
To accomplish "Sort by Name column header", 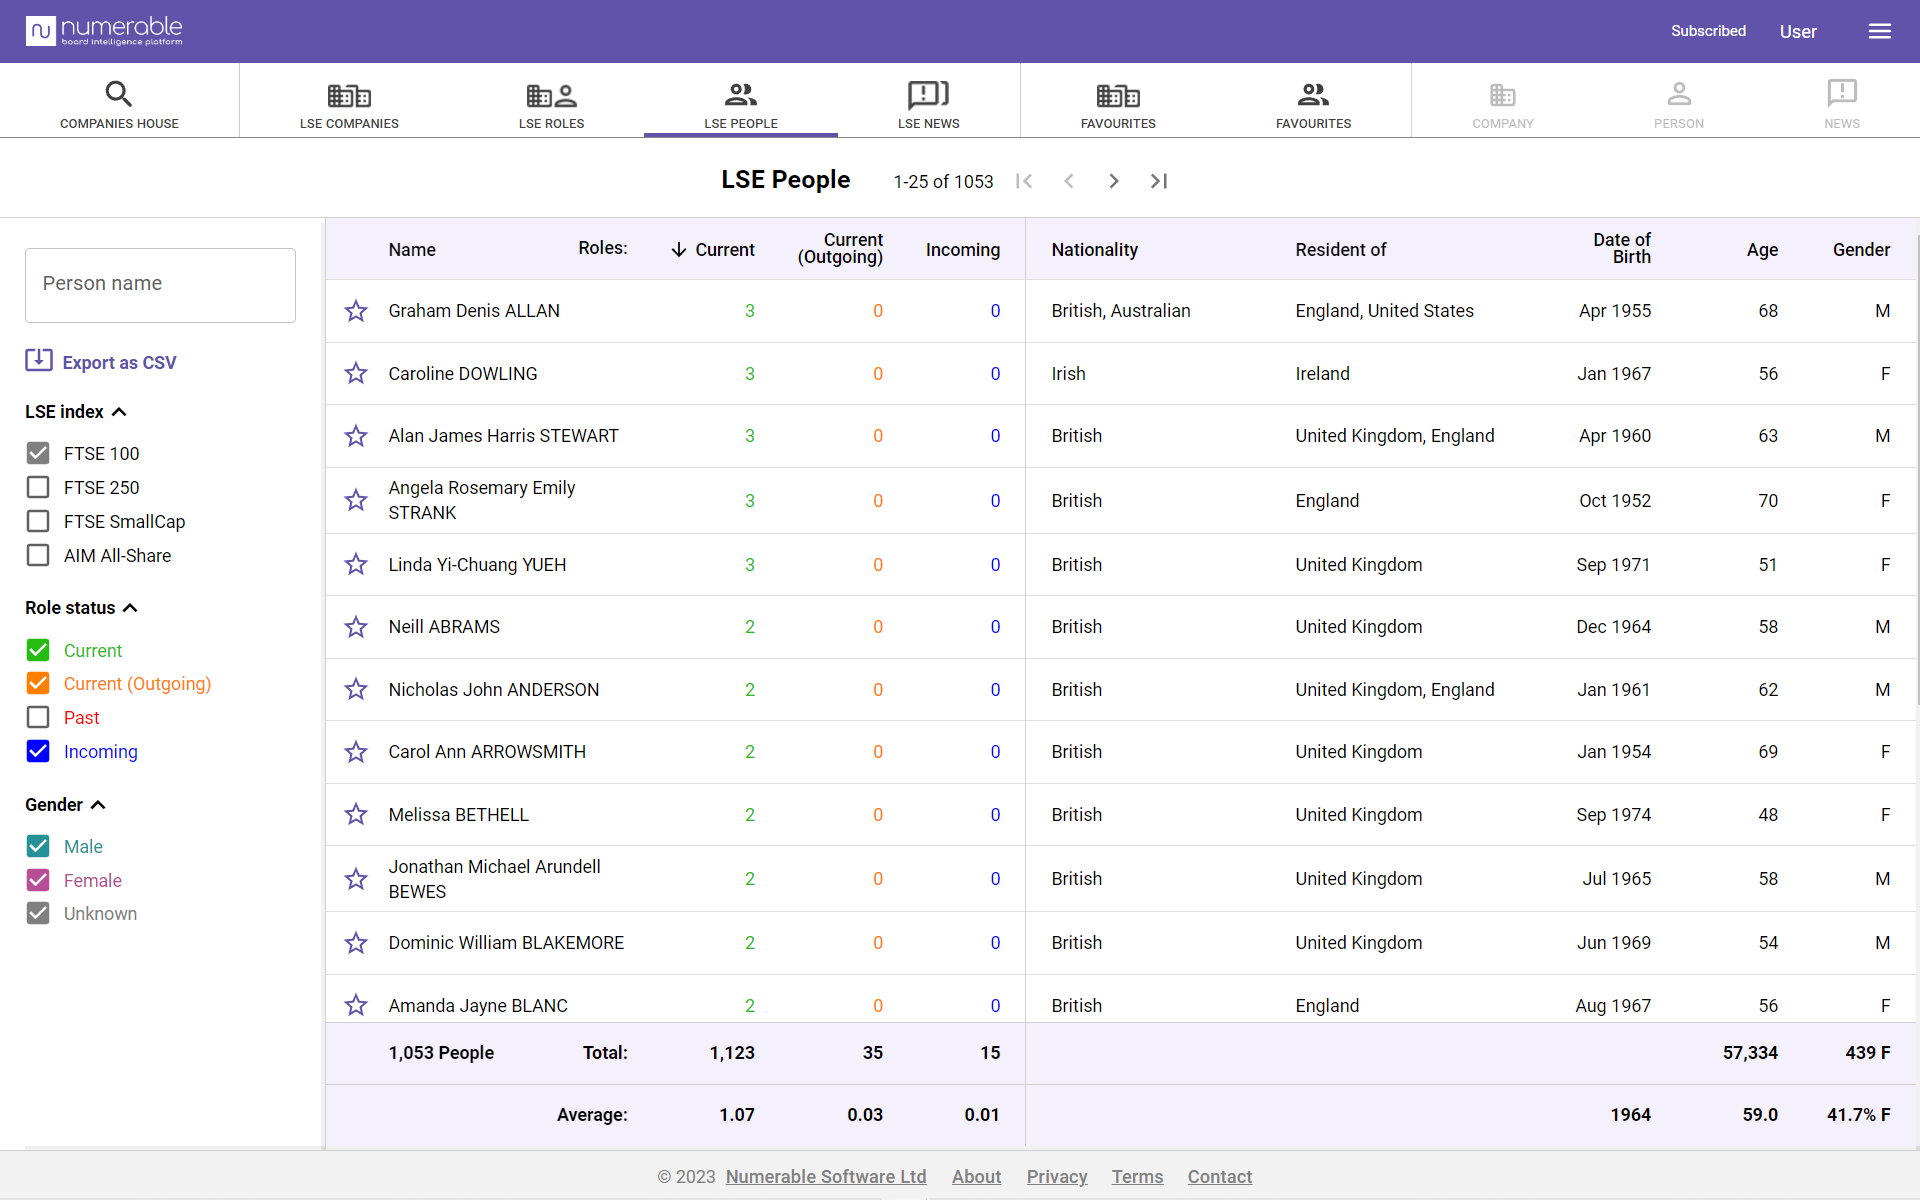I will point(412,250).
